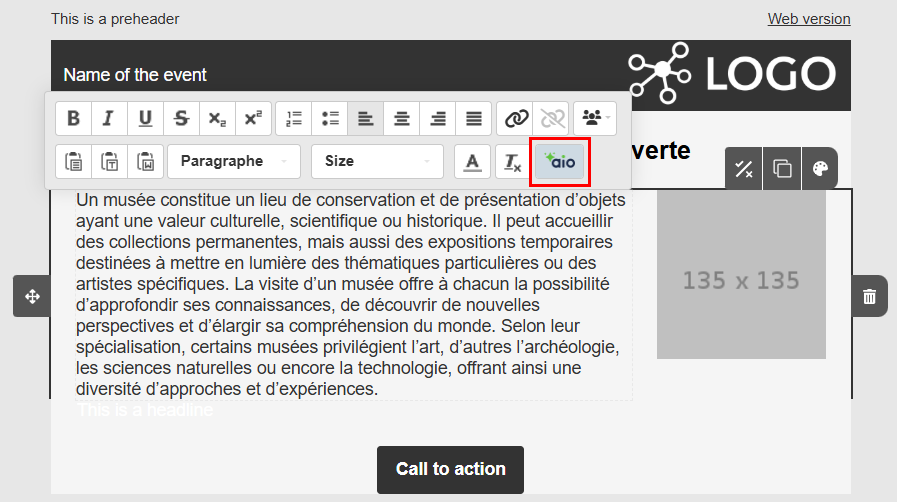Open the Paragraphe format dropdown

click(x=234, y=161)
